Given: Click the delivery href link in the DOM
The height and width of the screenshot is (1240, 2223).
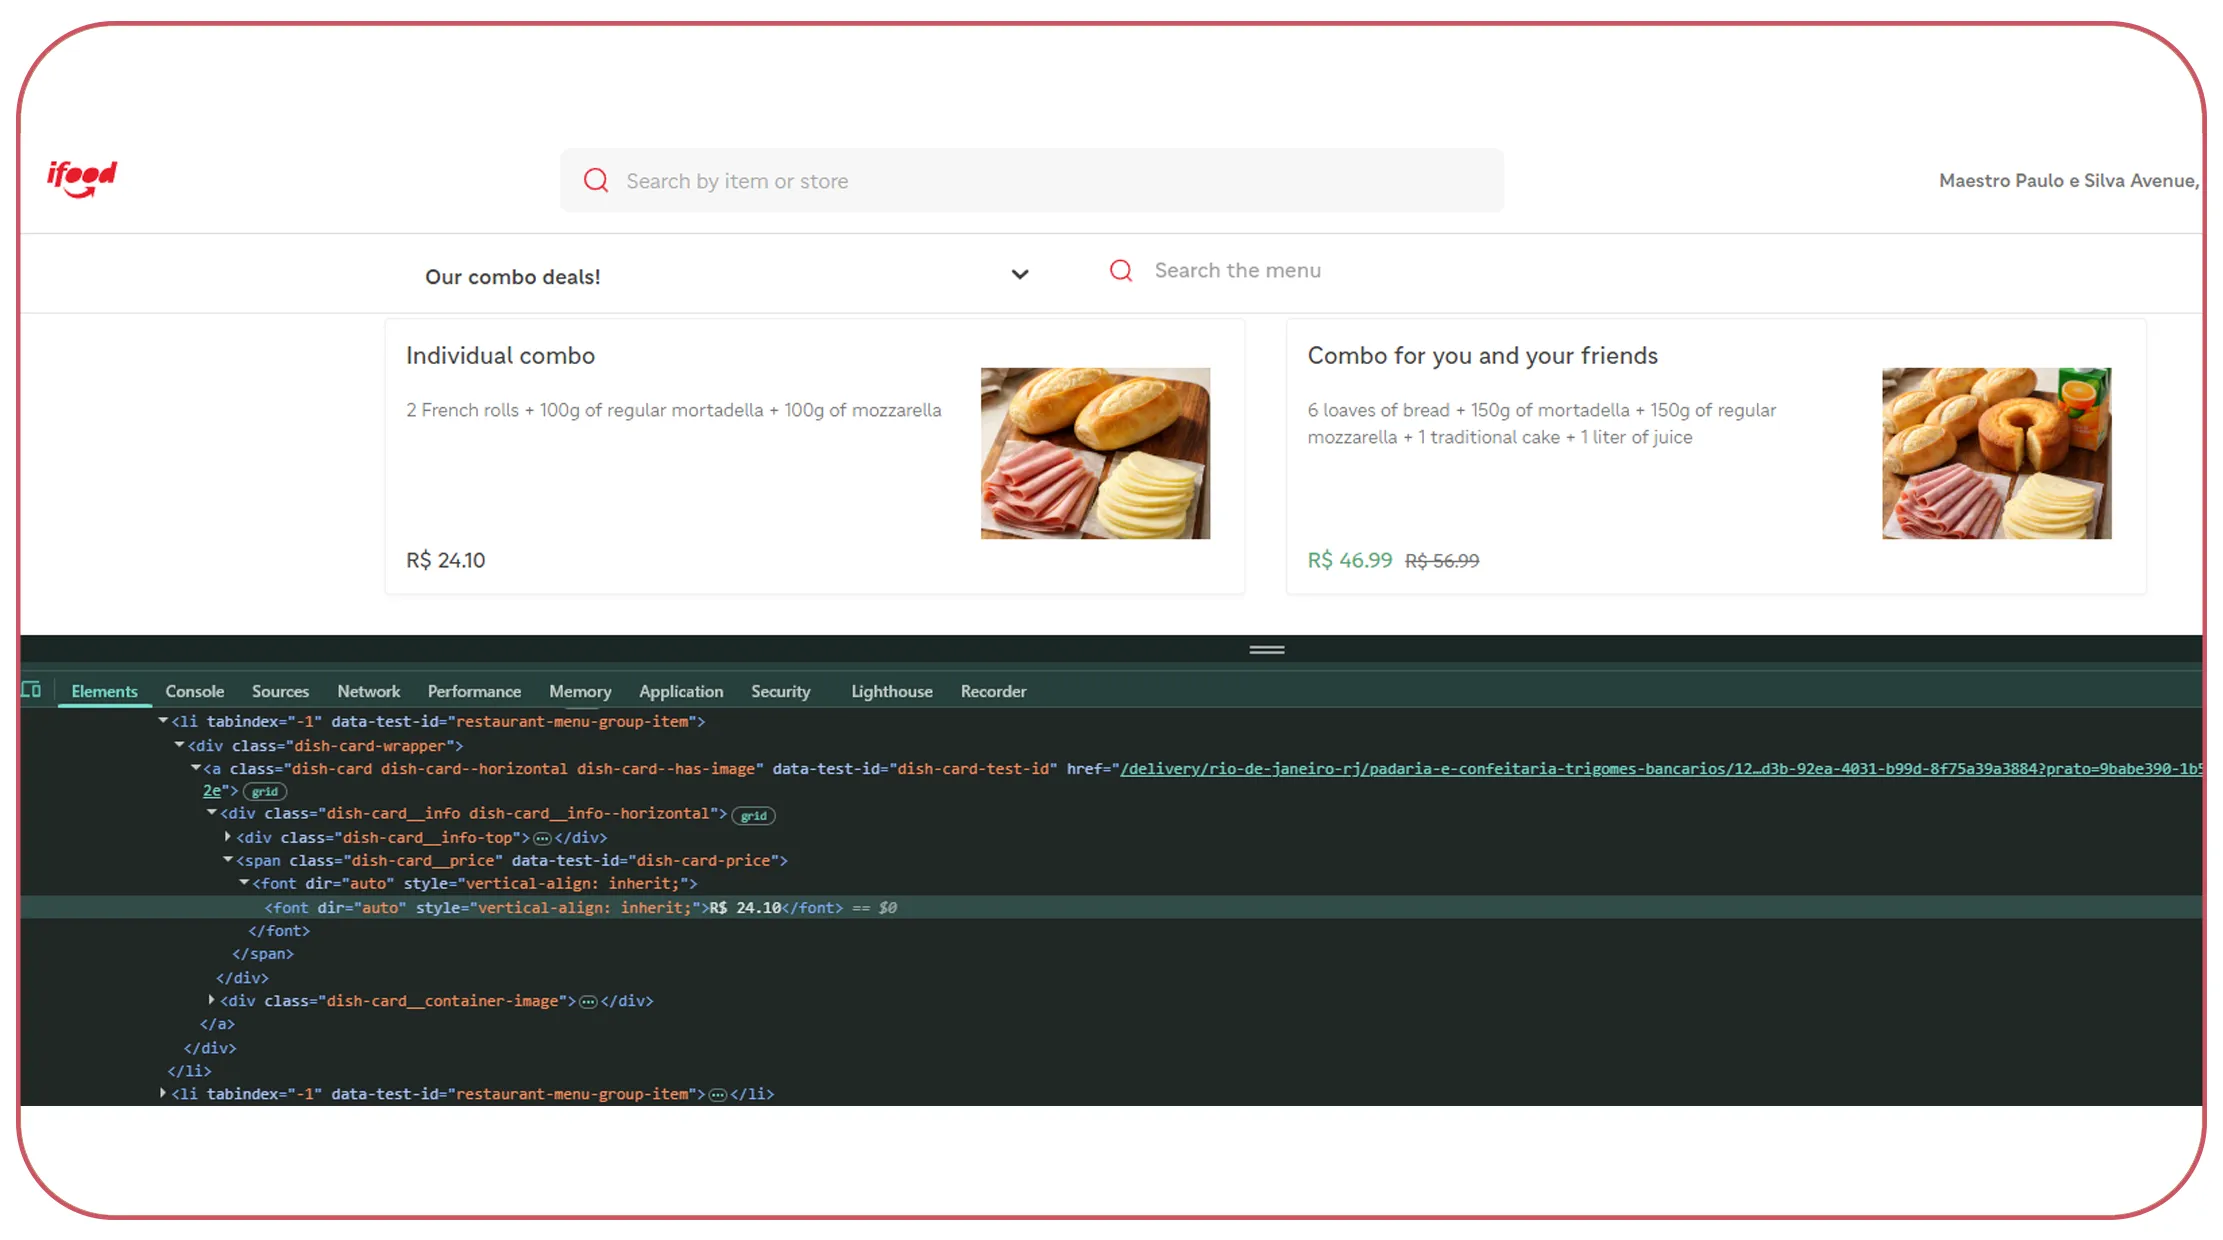Looking at the screenshot, I should pyautogui.click(x=1660, y=769).
